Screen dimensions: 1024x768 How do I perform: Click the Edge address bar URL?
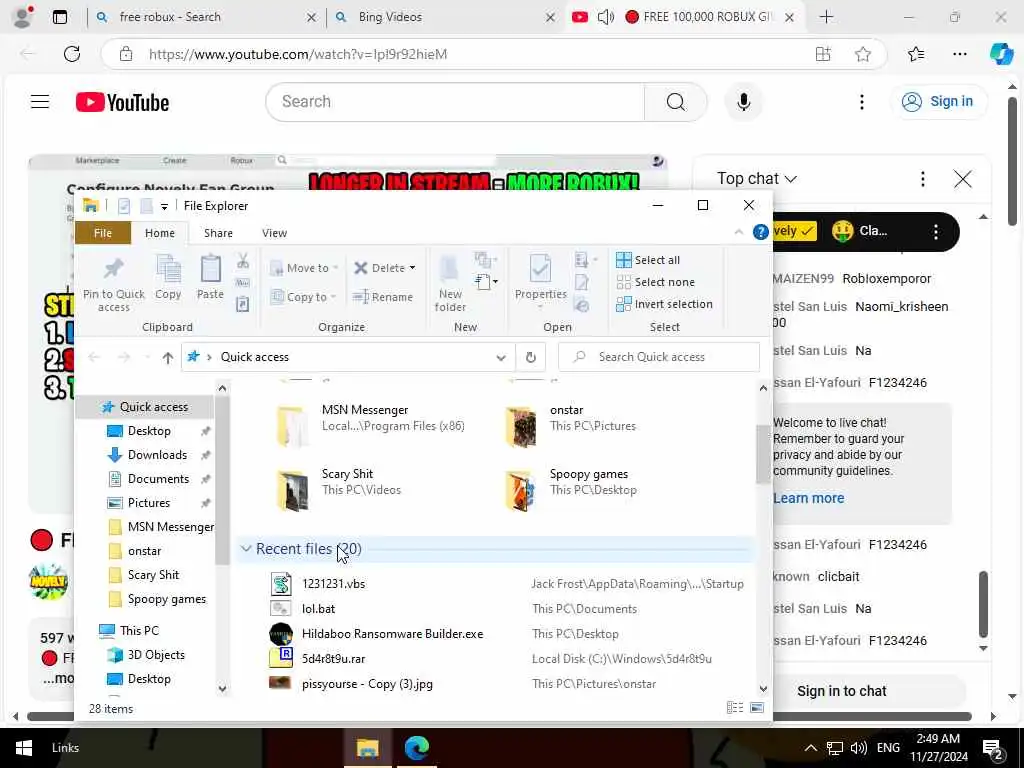coord(298,54)
